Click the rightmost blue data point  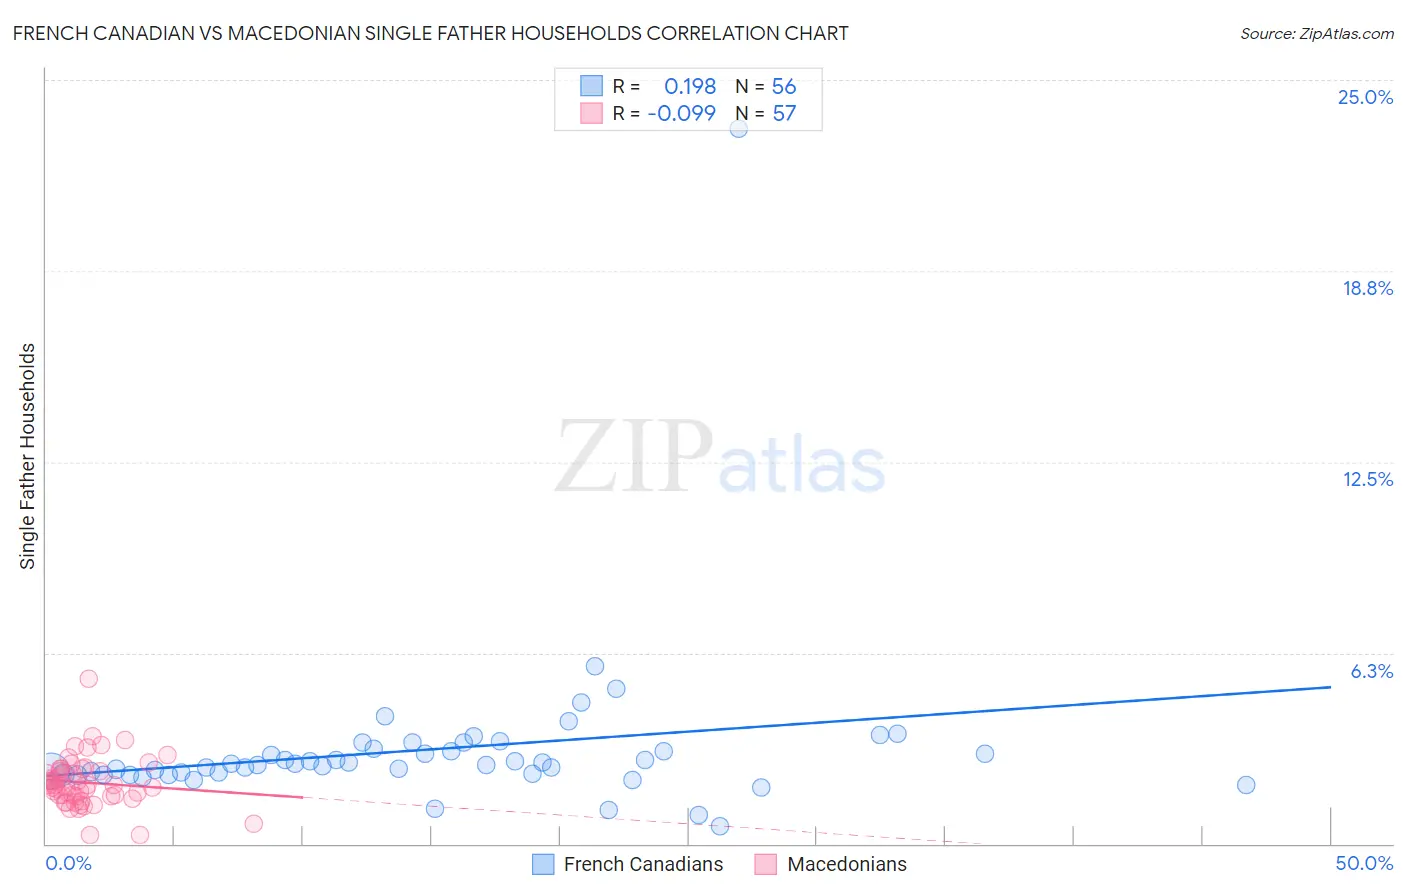1246,785
